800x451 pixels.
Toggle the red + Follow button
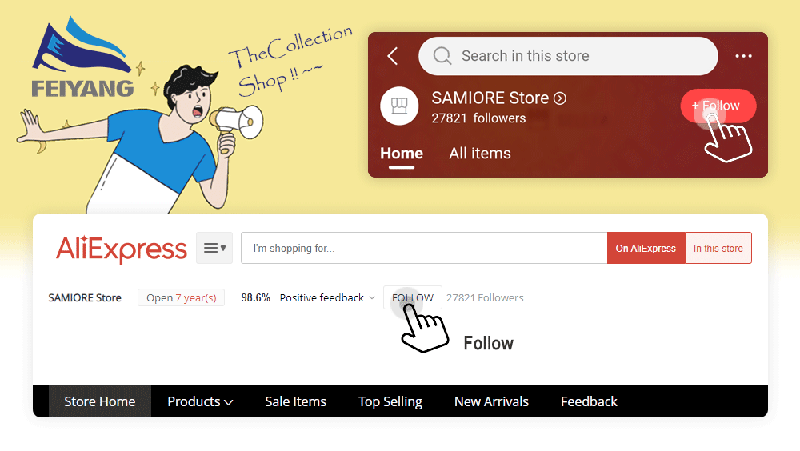coord(718,106)
